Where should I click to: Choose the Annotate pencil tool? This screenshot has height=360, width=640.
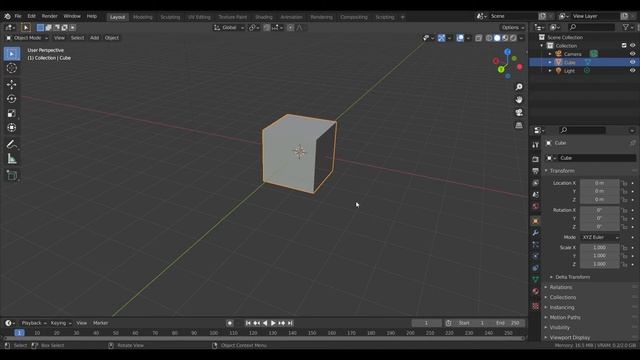pos(12,144)
